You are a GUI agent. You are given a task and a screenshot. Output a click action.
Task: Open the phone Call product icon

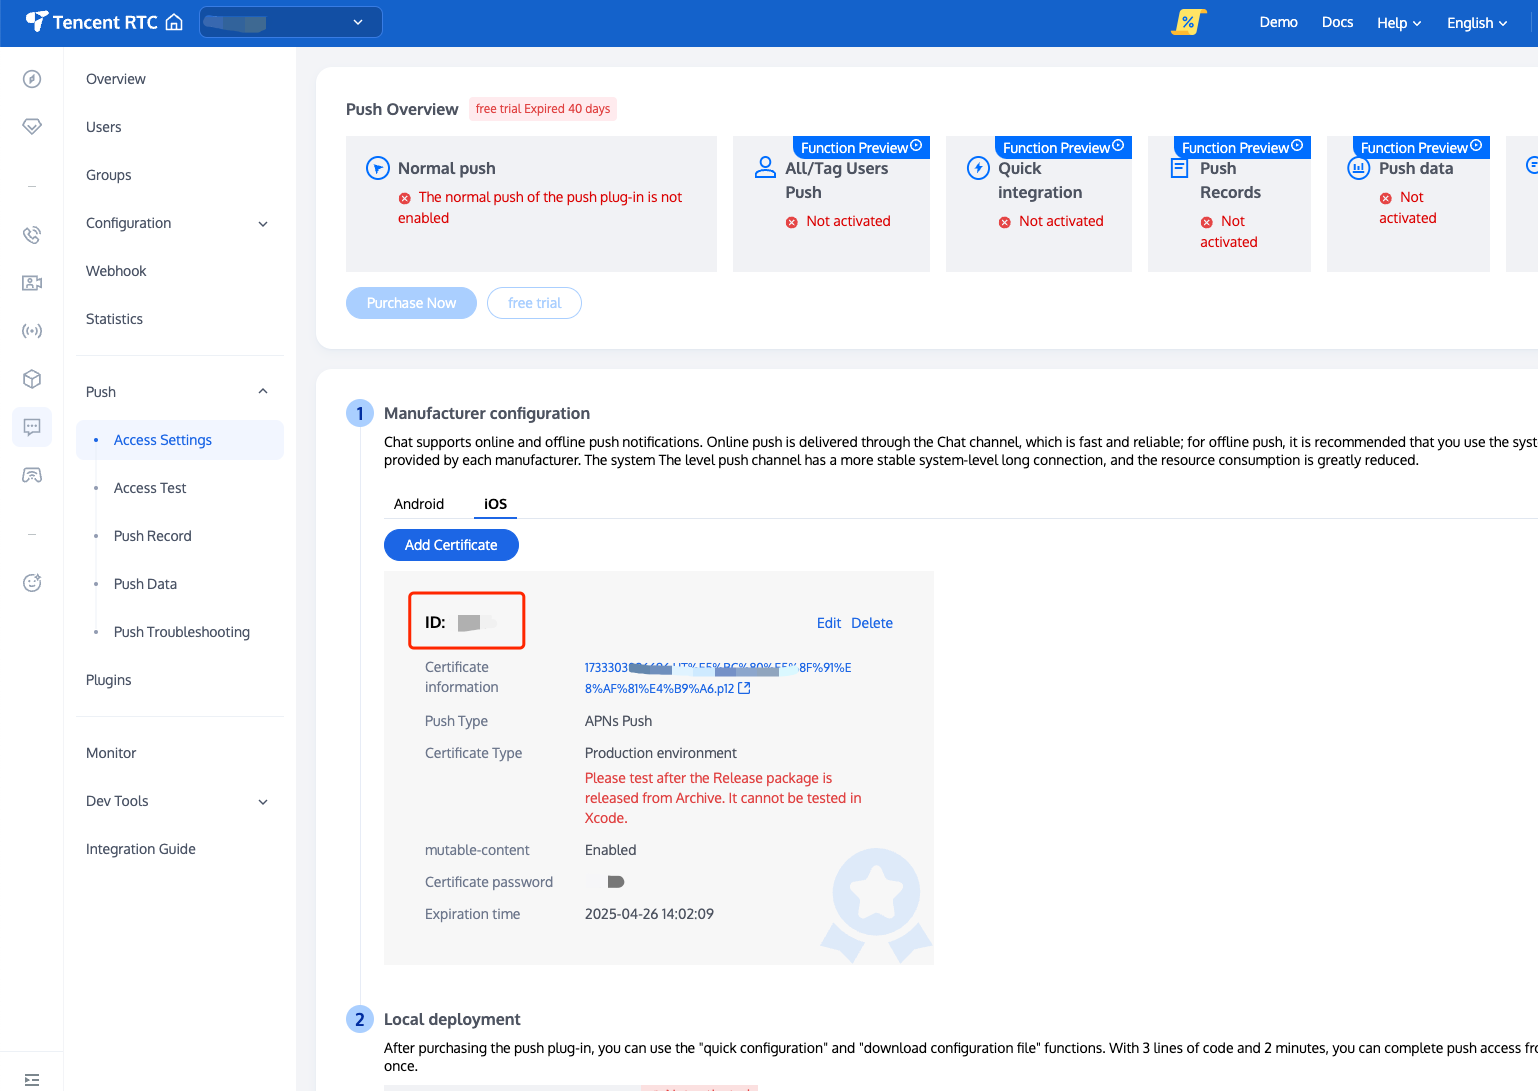[31, 234]
